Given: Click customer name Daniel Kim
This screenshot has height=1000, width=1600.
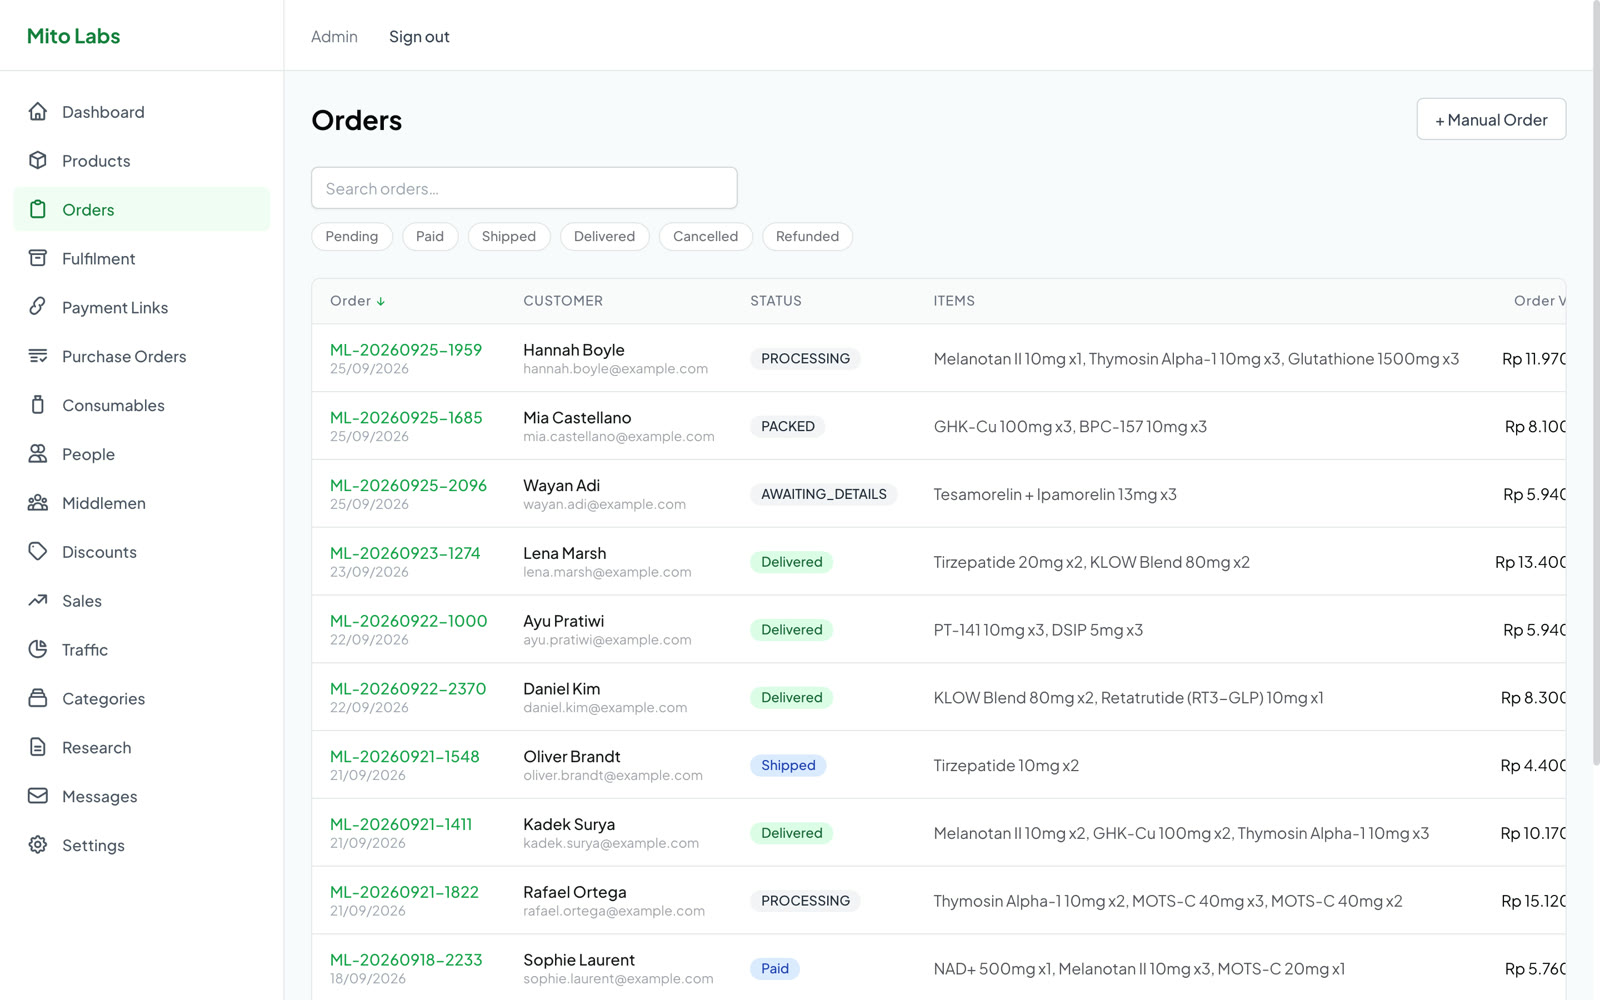Looking at the screenshot, I should [562, 689].
